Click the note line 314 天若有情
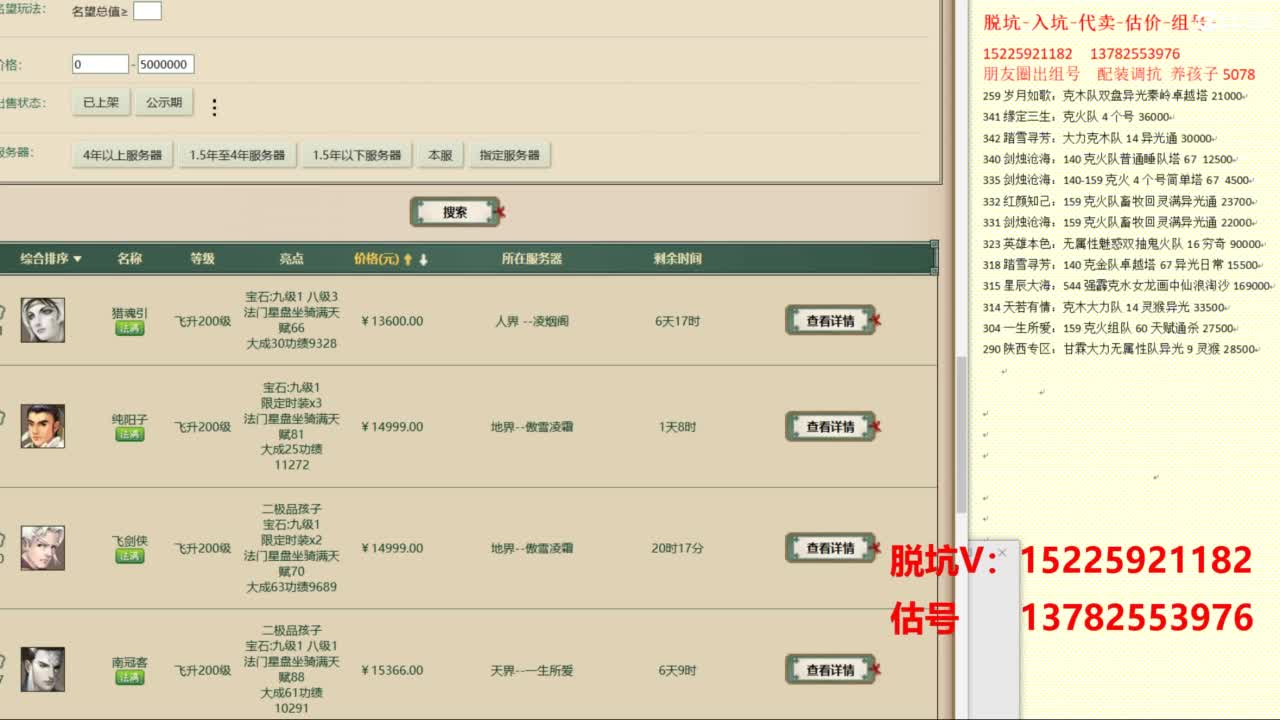Viewport: 1280px width, 720px height. [x=1107, y=307]
